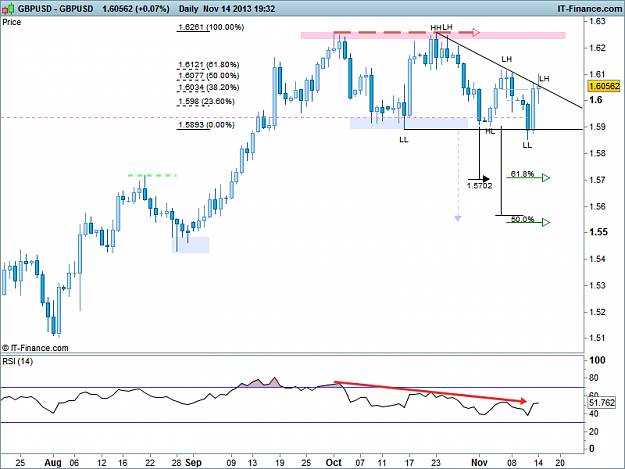Click the HH annotation at the October high
625x469 pixels.
436,27
